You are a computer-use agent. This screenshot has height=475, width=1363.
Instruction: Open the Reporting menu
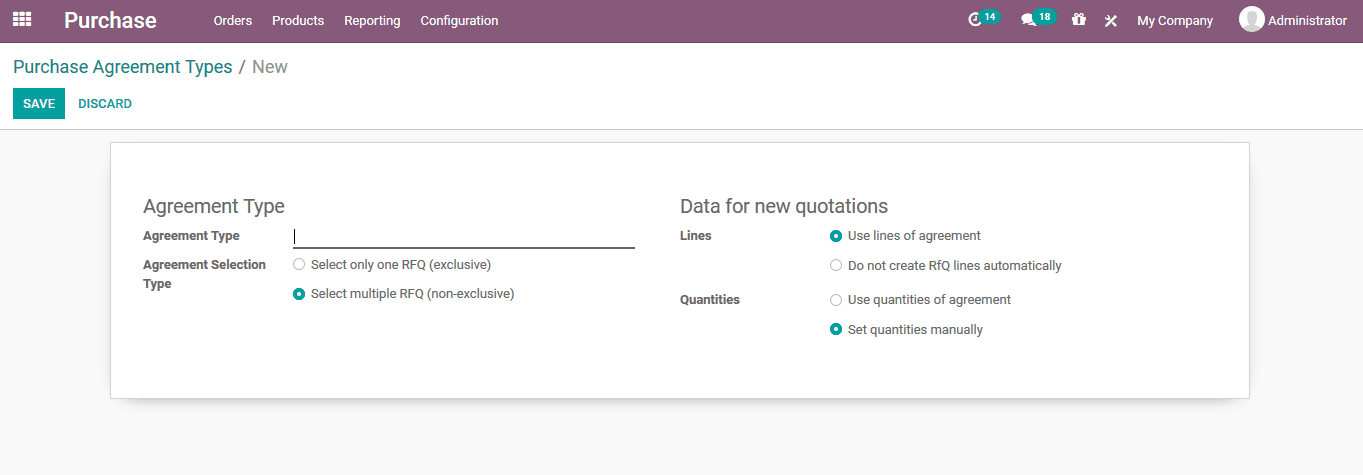coord(372,21)
